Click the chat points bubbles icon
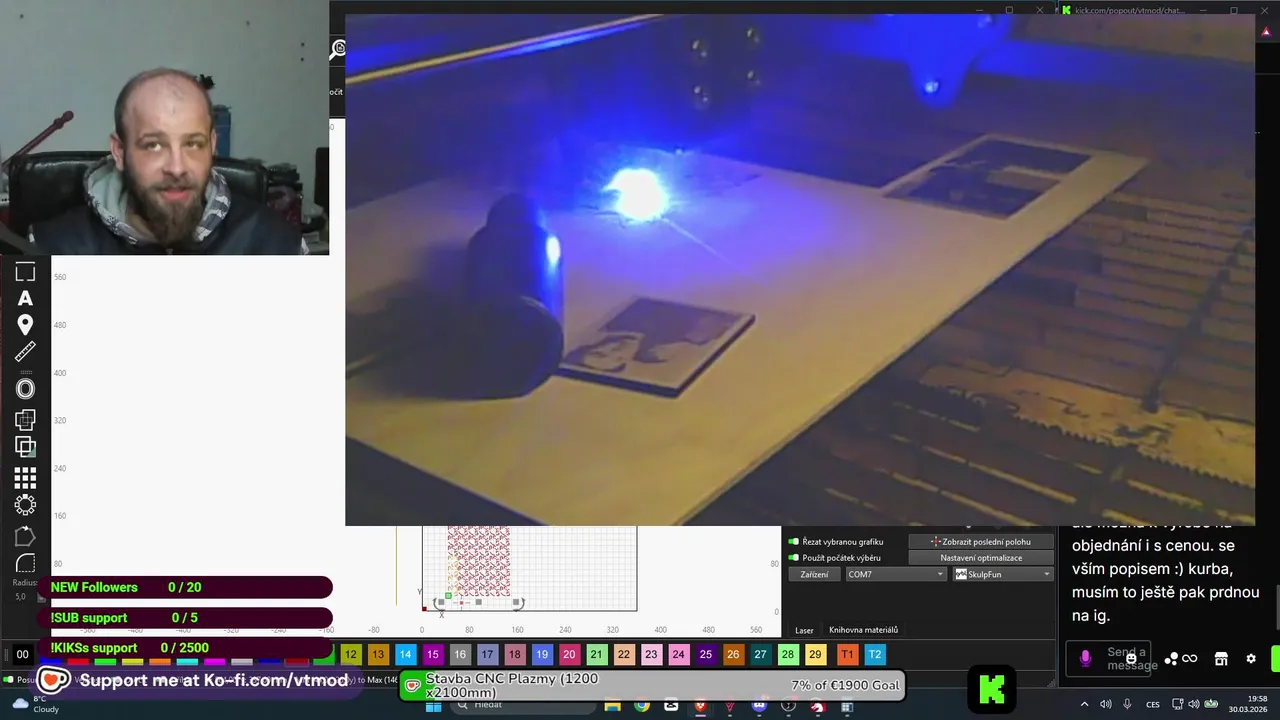 point(1171,658)
